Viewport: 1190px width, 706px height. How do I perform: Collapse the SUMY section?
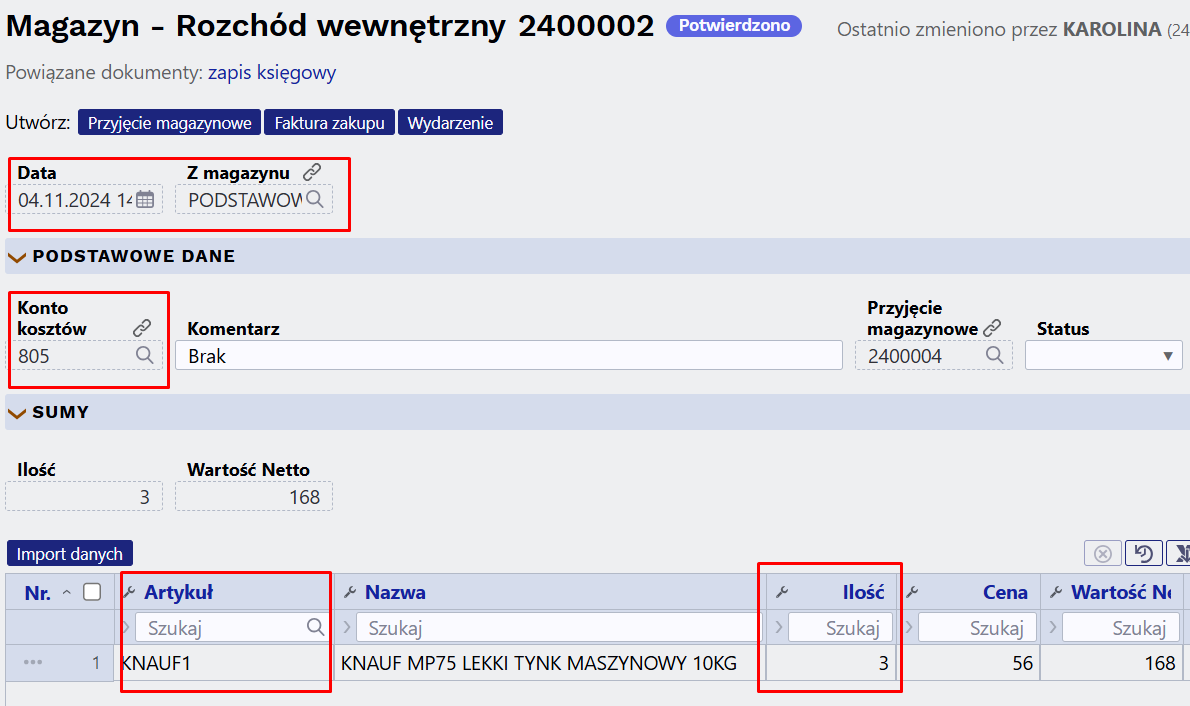[x=16, y=413]
